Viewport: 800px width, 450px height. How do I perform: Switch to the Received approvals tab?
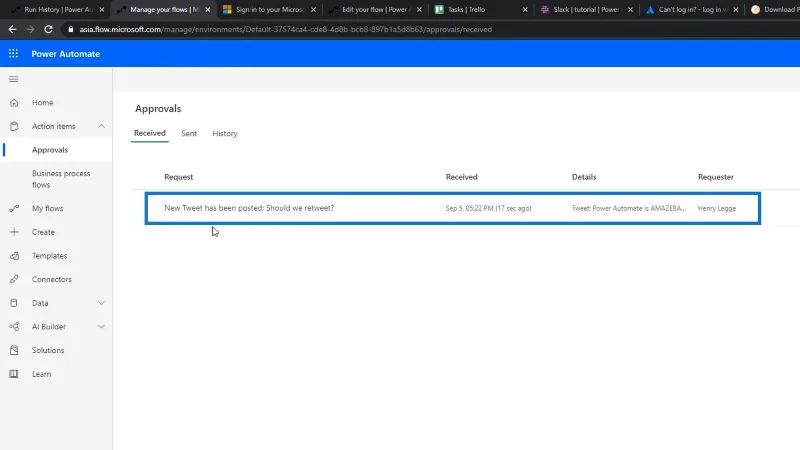point(149,133)
